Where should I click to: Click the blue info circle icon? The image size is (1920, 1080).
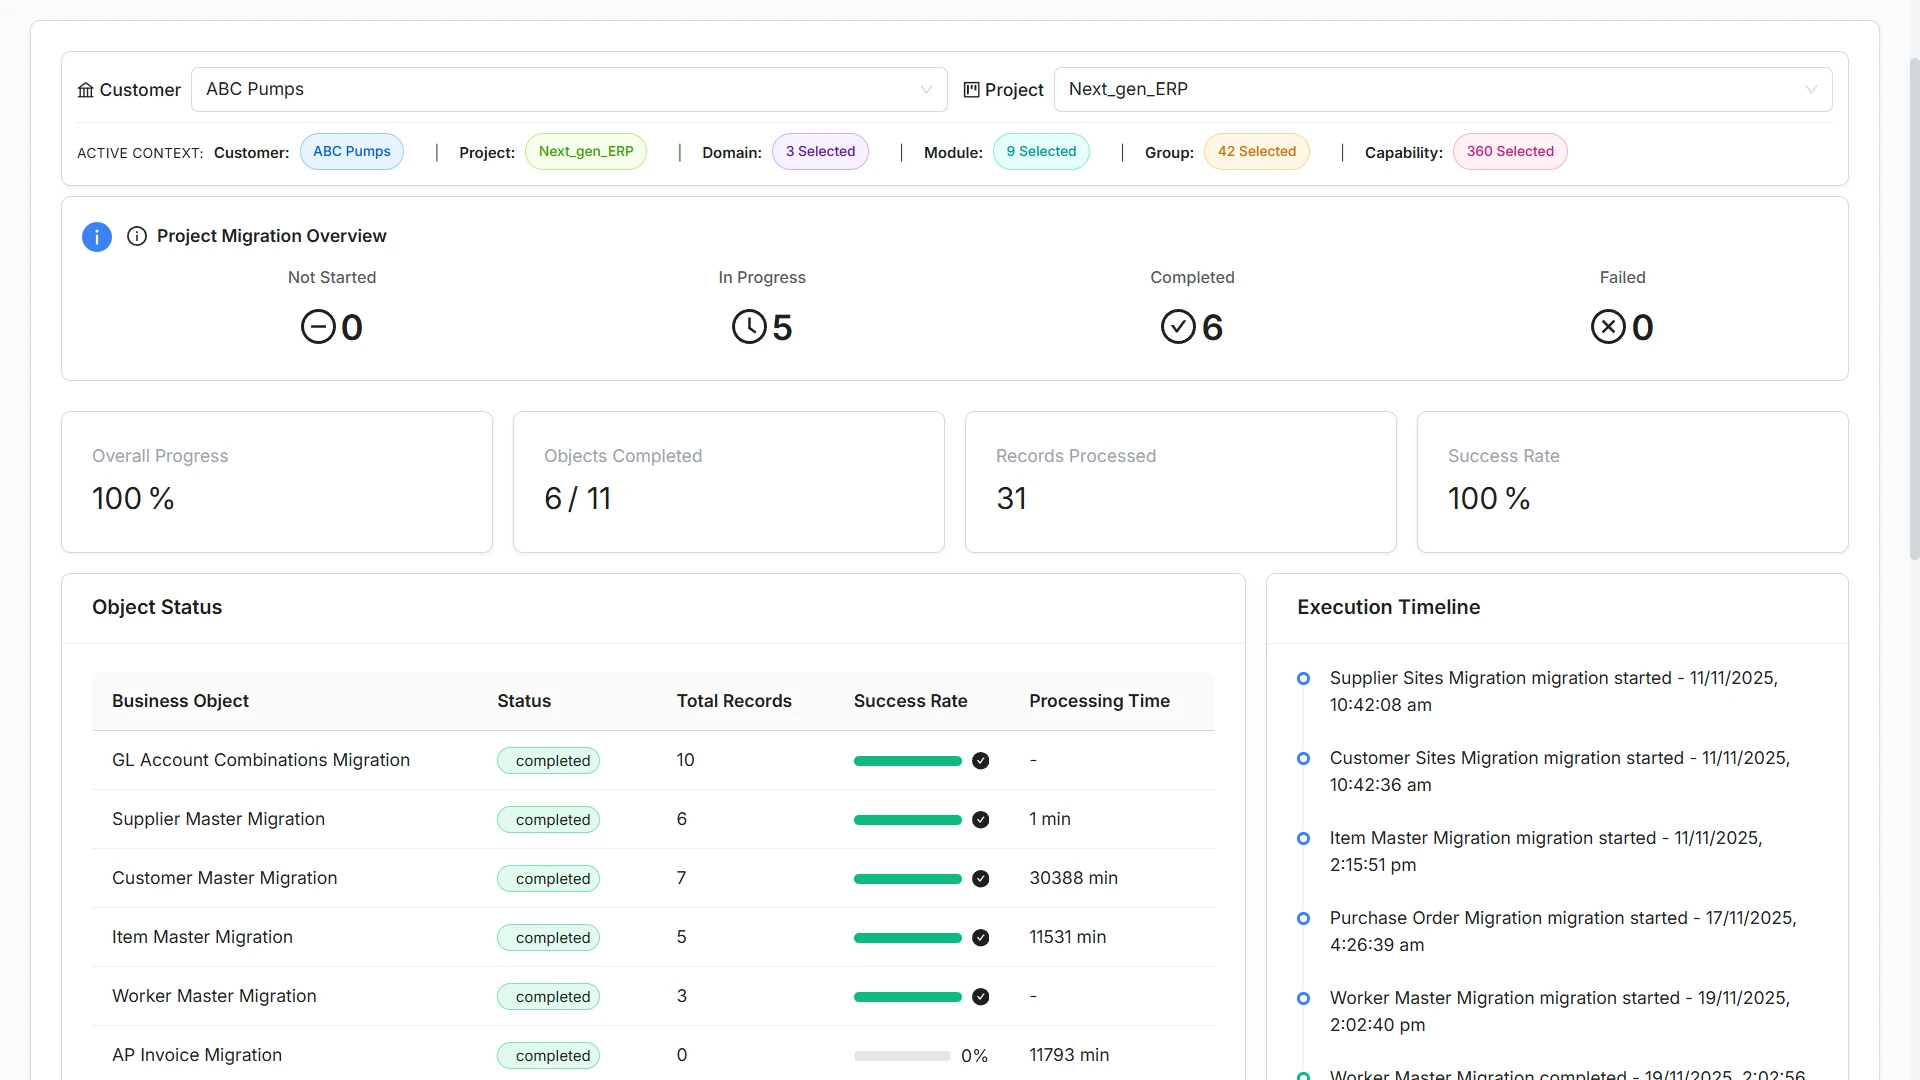click(x=96, y=237)
